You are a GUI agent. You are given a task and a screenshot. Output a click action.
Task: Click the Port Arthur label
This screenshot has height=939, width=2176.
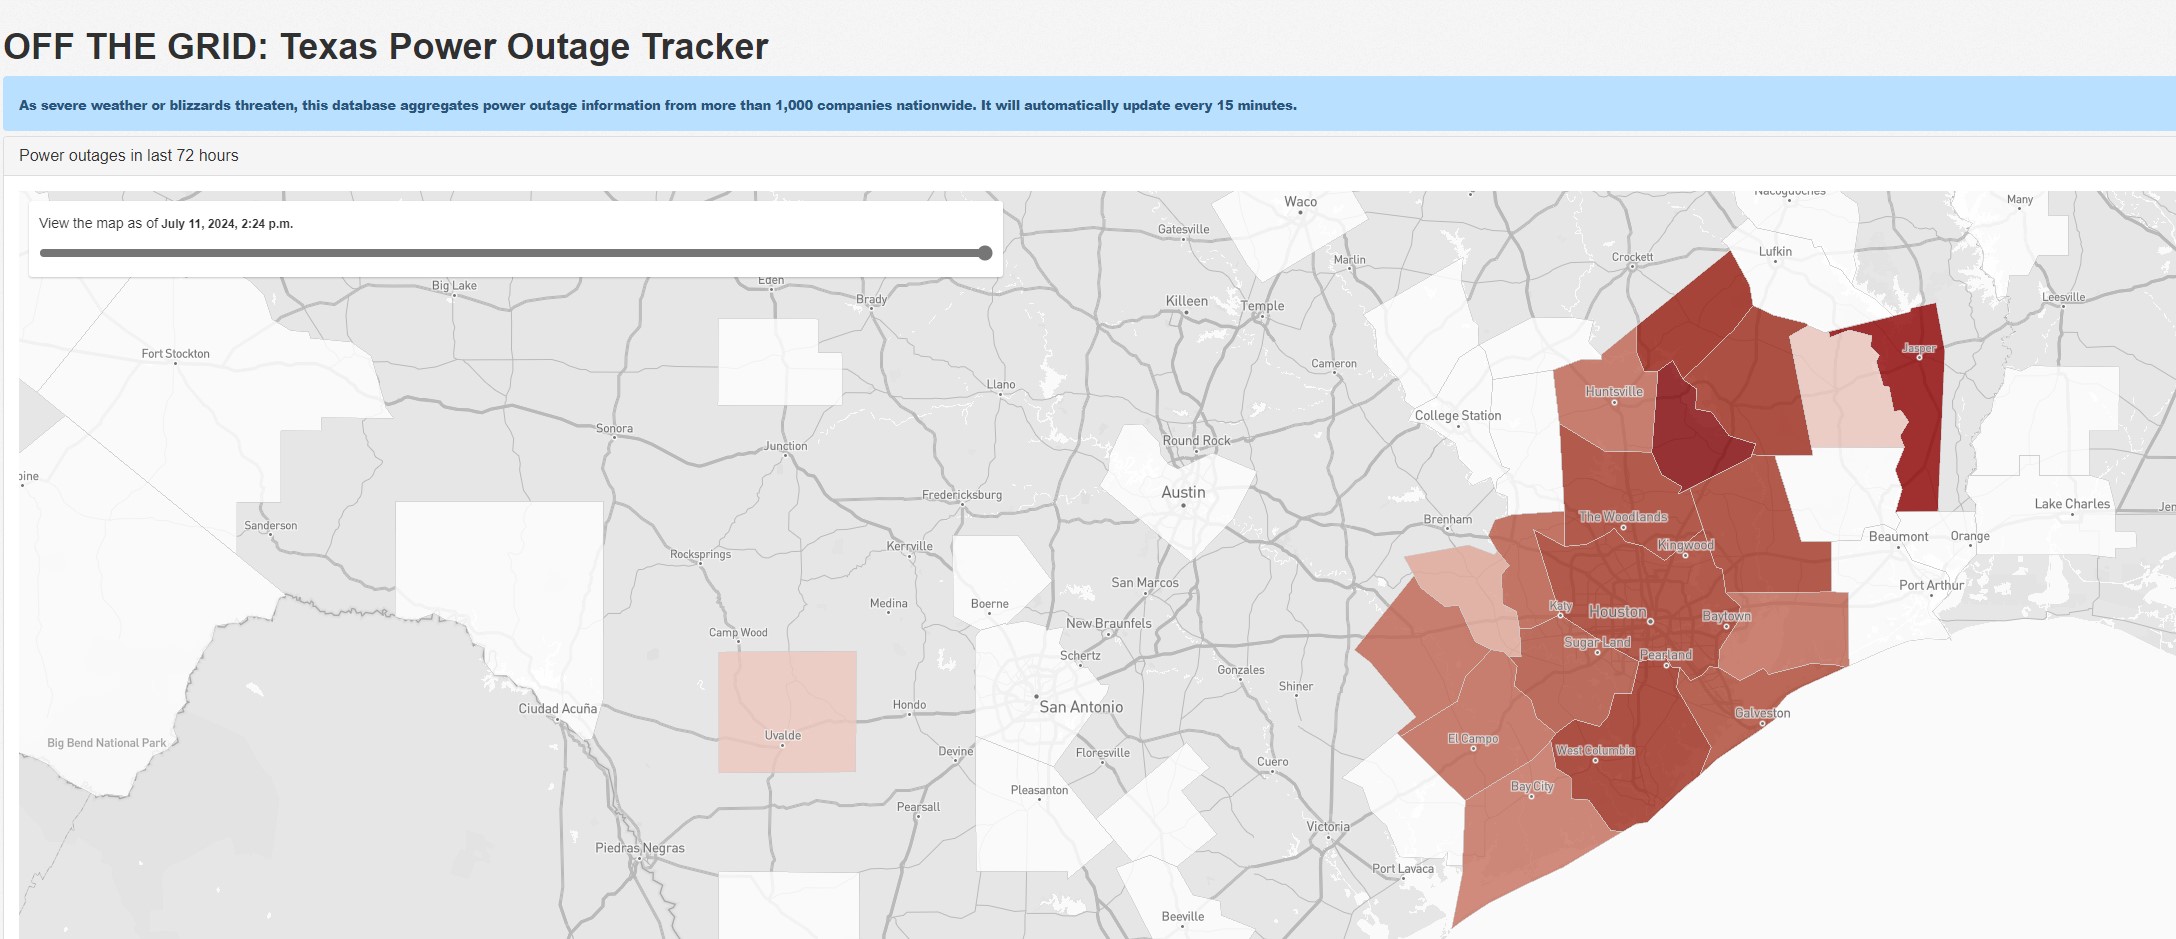(x=1931, y=585)
